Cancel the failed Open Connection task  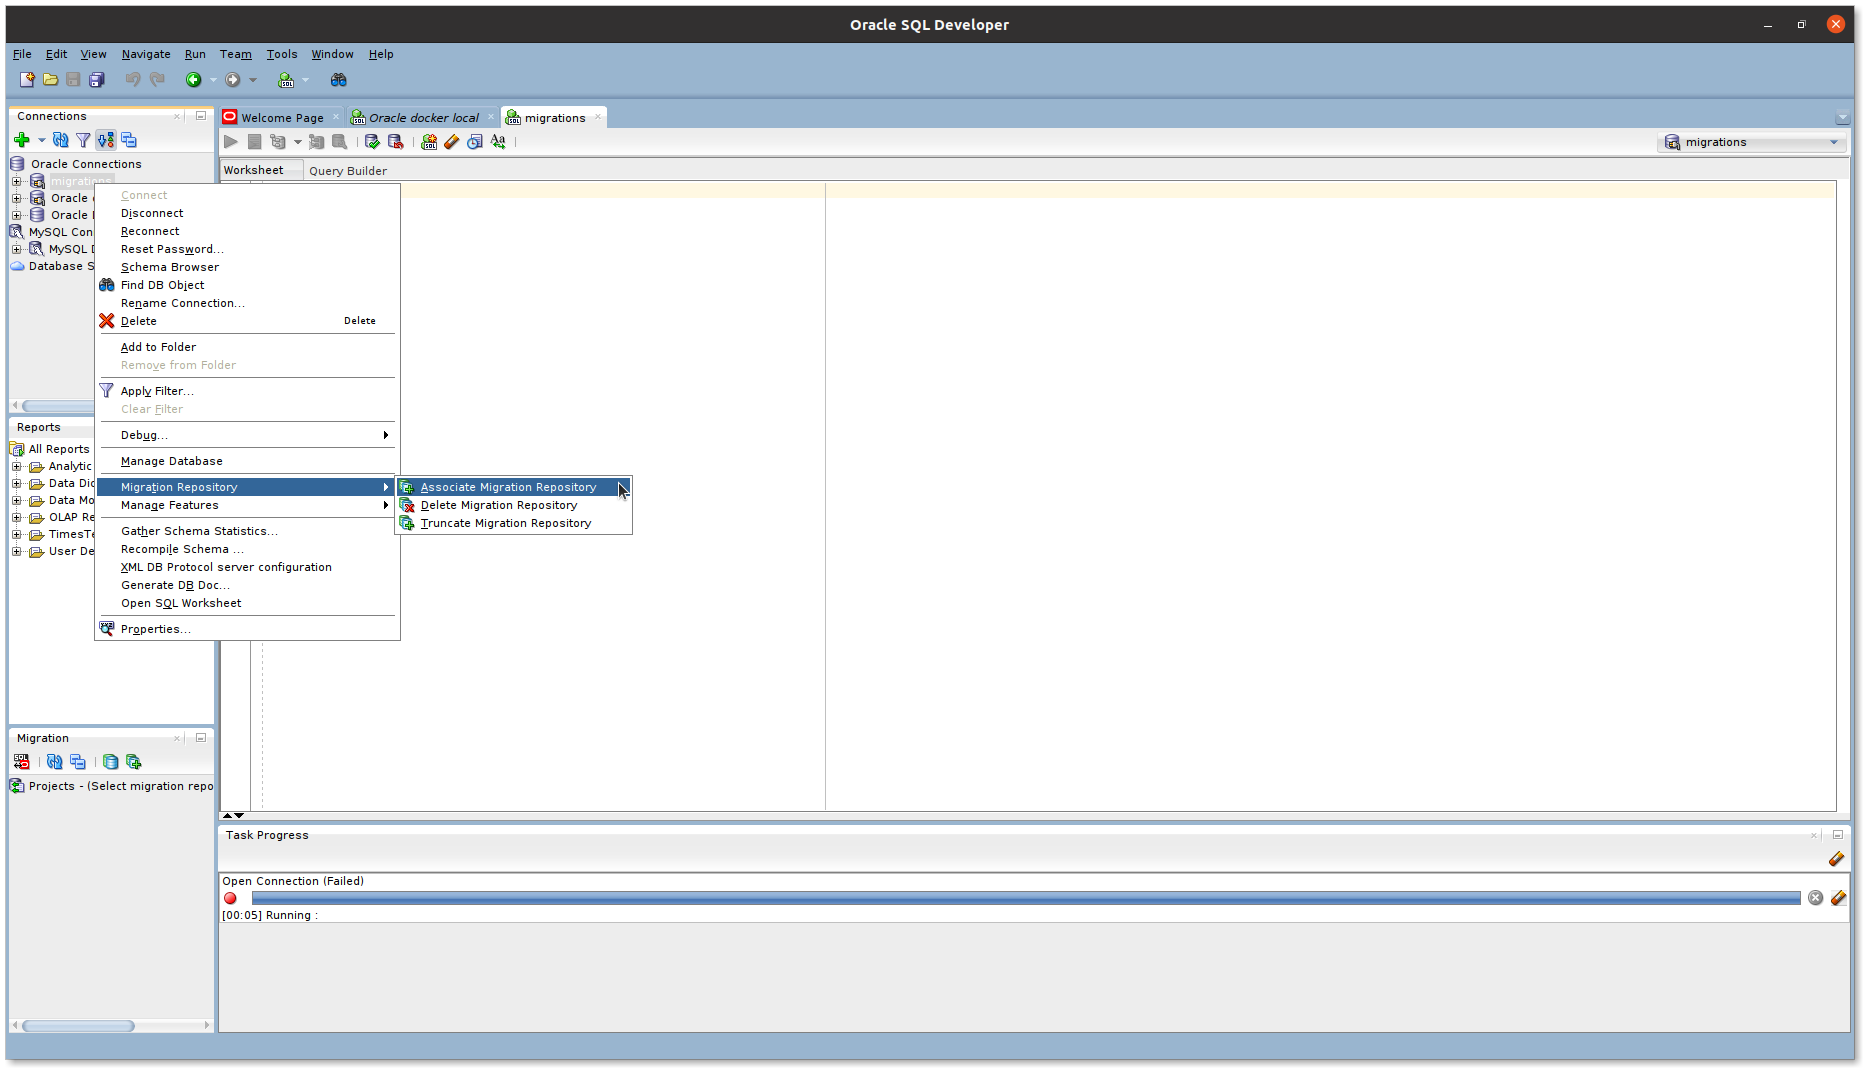[x=1816, y=898]
